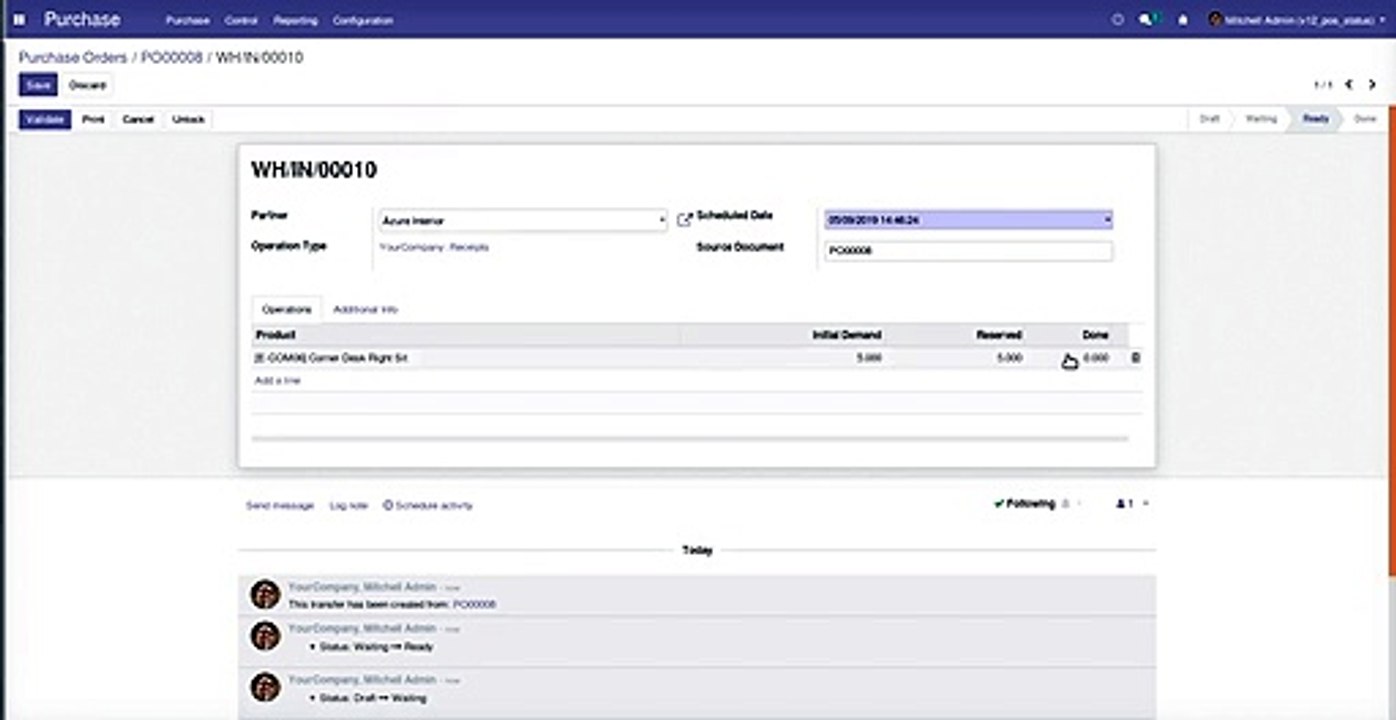This screenshot has height=720, width=1396.
Task: Click the notification bell icon
Action: (1183, 19)
